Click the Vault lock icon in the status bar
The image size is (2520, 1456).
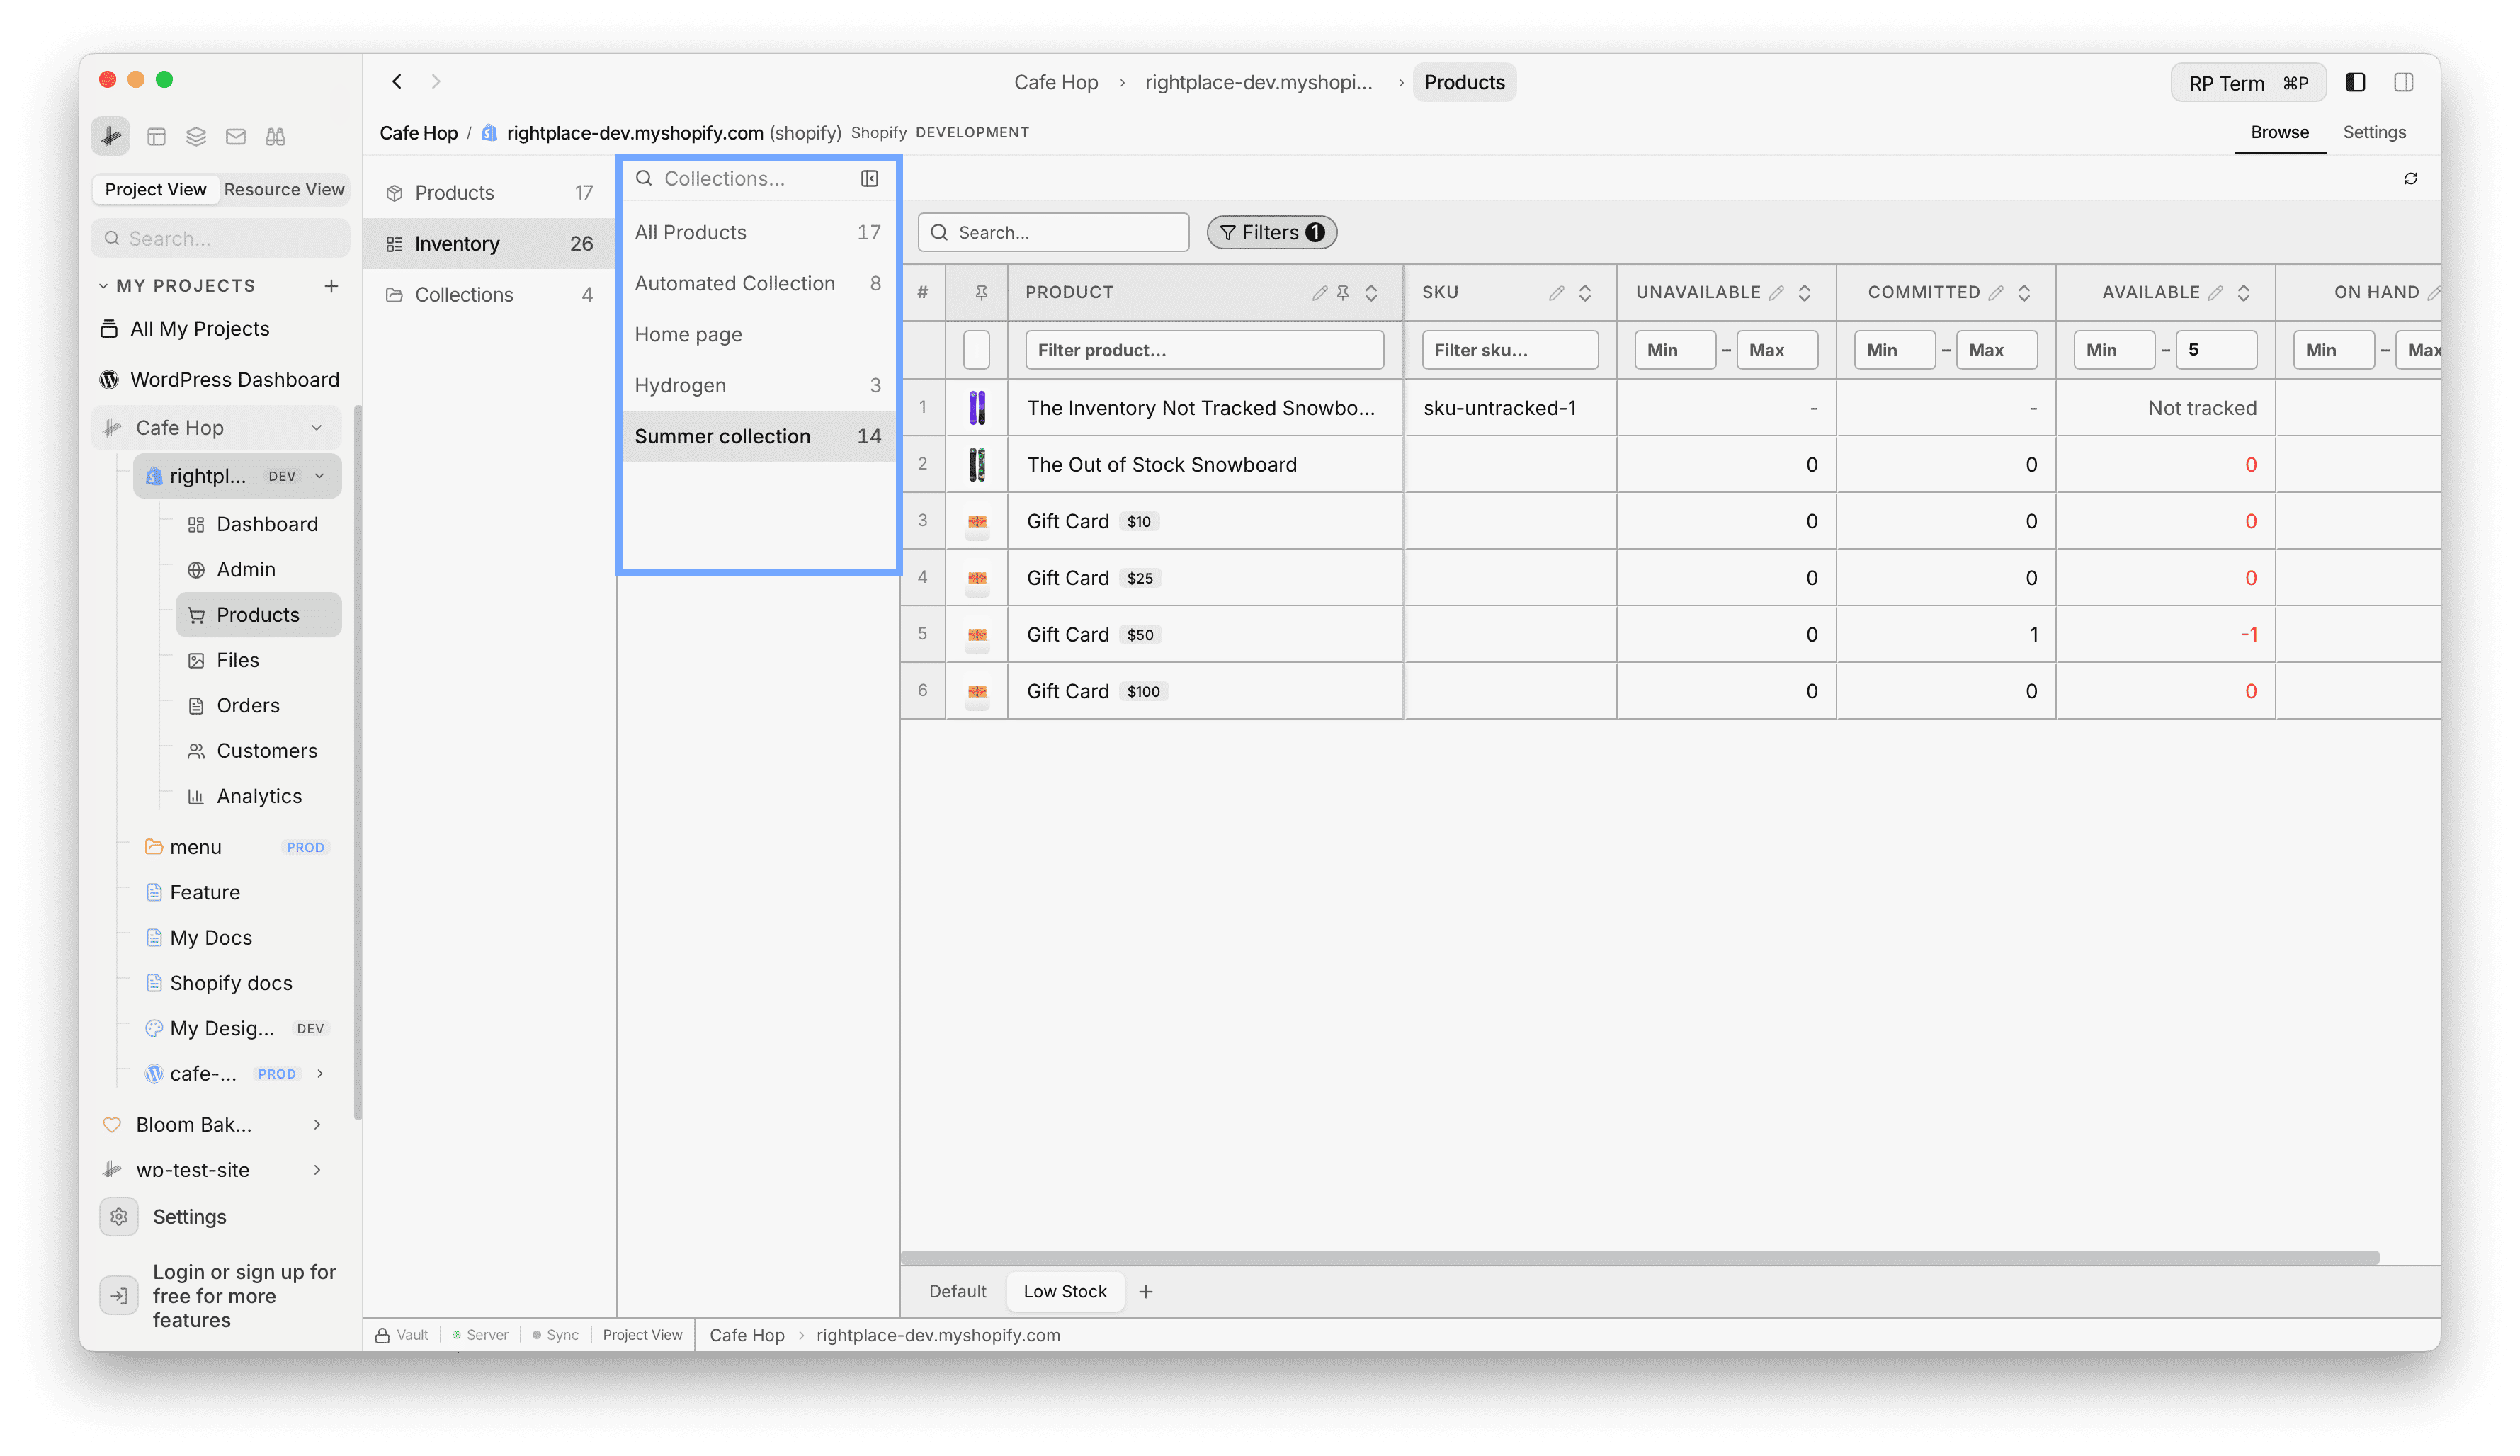click(383, 1334)
